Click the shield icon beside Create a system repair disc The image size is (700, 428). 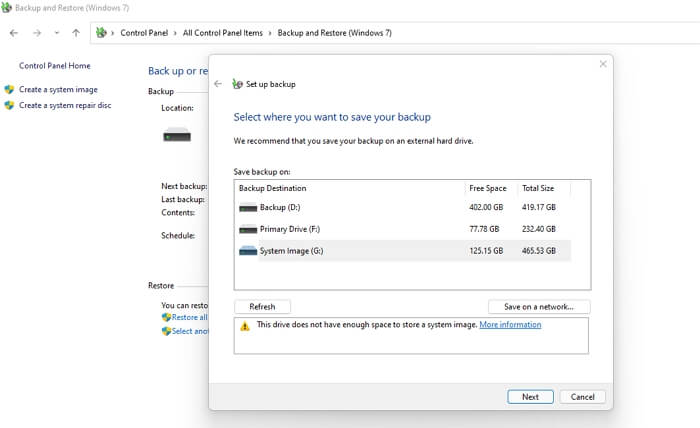(x=10, y=105)
